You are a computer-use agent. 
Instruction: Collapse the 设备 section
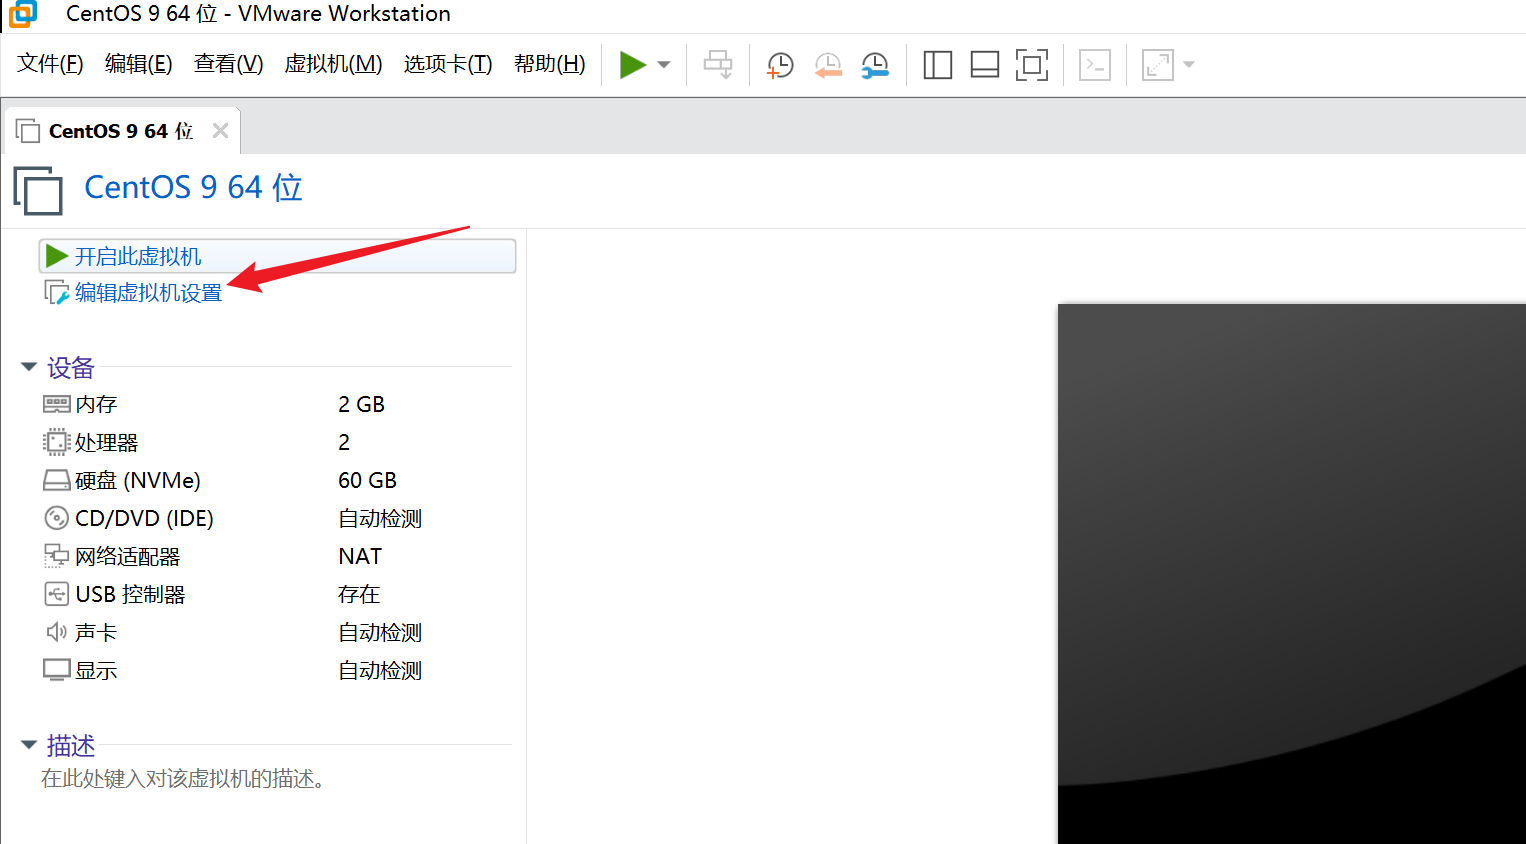29,367
